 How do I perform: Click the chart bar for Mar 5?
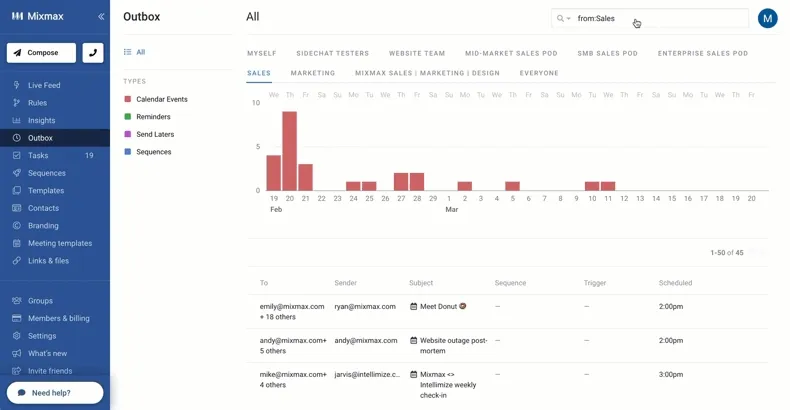tap(512, 186)
